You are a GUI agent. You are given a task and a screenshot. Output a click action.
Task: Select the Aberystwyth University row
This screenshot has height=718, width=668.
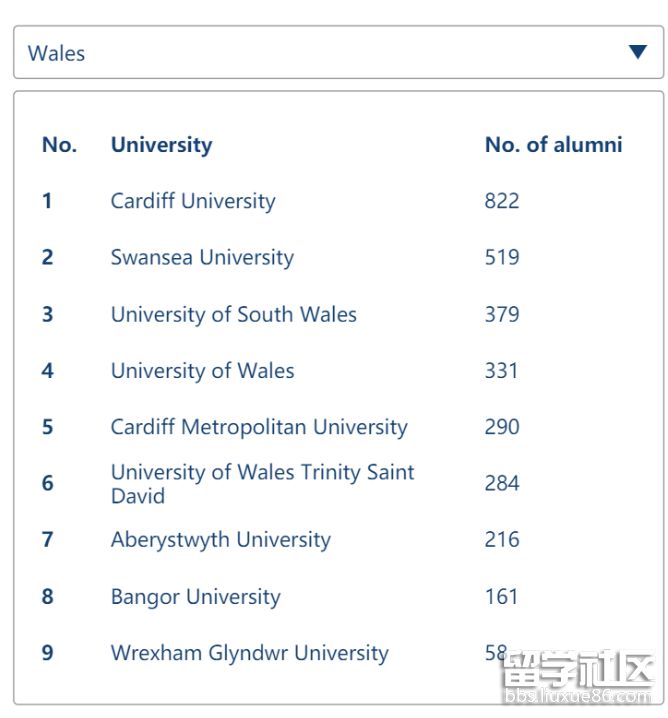click(220, 540)
